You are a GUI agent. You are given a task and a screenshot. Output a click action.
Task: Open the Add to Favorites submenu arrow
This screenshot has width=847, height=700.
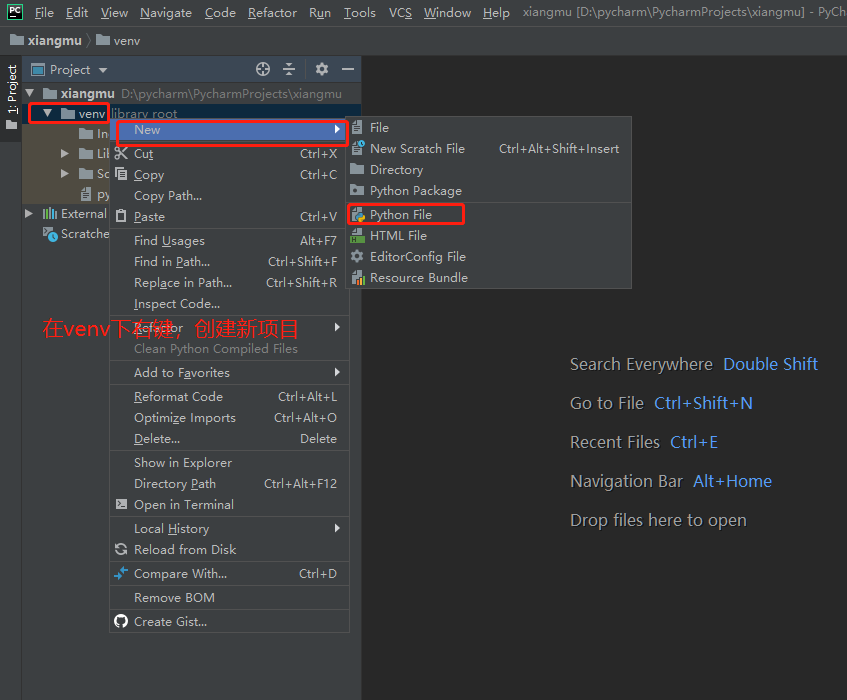337,372
